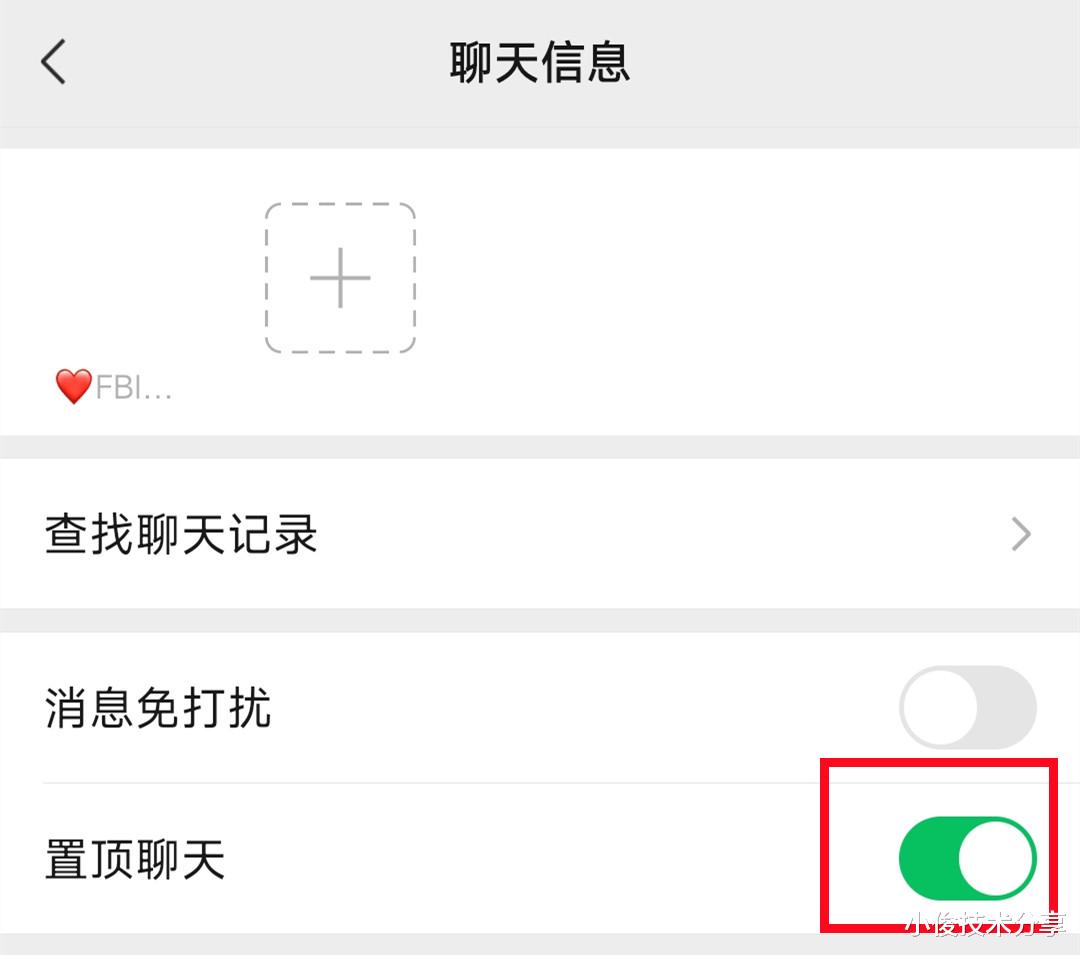1080x955 pixels.
Task: Click the blank avatar area above FBI…
Action: point(114,278)
